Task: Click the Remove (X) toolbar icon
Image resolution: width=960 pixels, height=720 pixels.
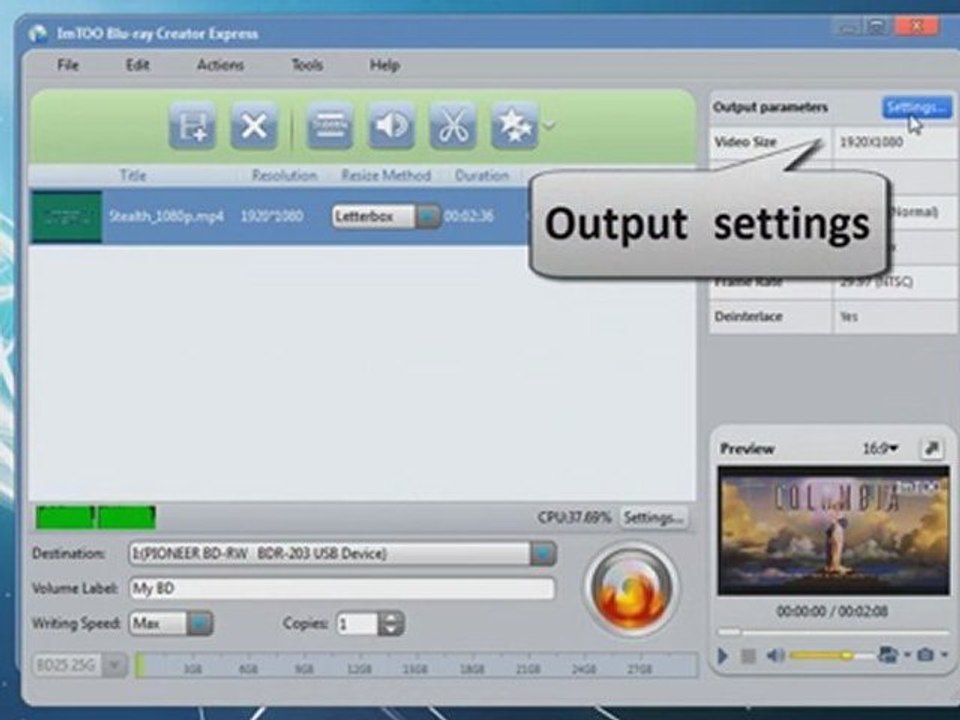Action: point(253,127)
